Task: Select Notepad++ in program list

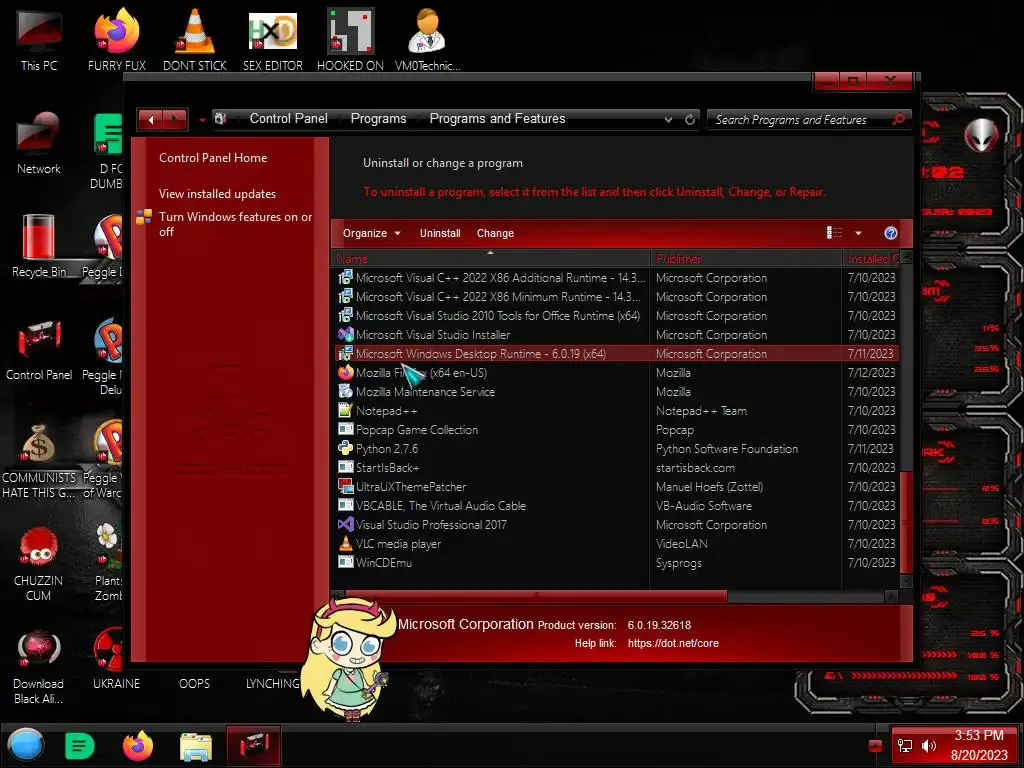Action: click(616, 411)
